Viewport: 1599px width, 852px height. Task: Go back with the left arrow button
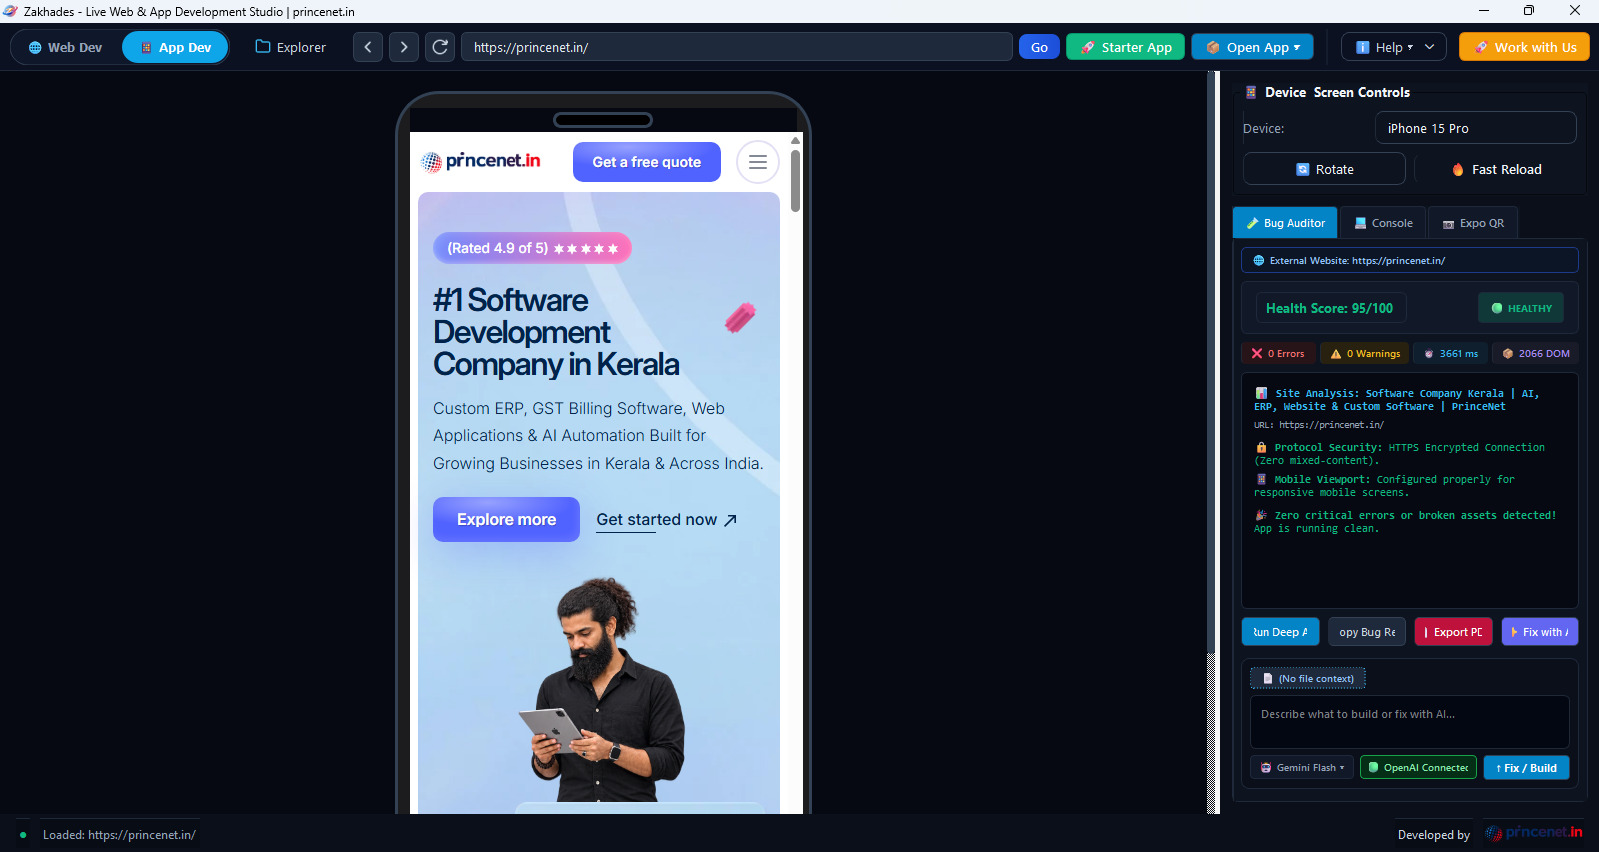pos(368,47)
